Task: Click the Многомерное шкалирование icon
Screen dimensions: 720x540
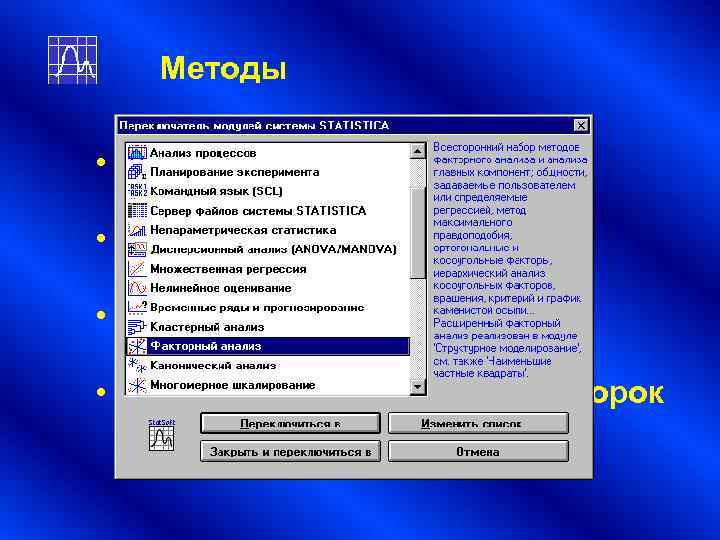Action: (x=137, y=385)
